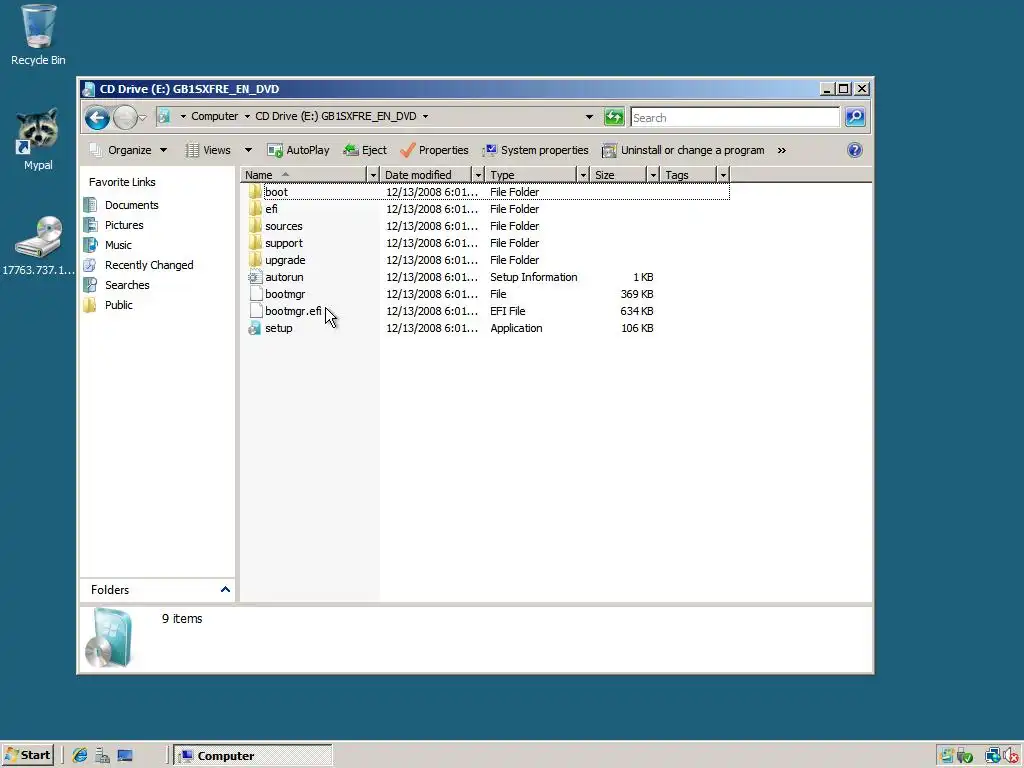The width and height of the screenshot is (1024, 768).
Task: Select the Mypal browser desktop shortcut
Action: click(x=38, y=139)
